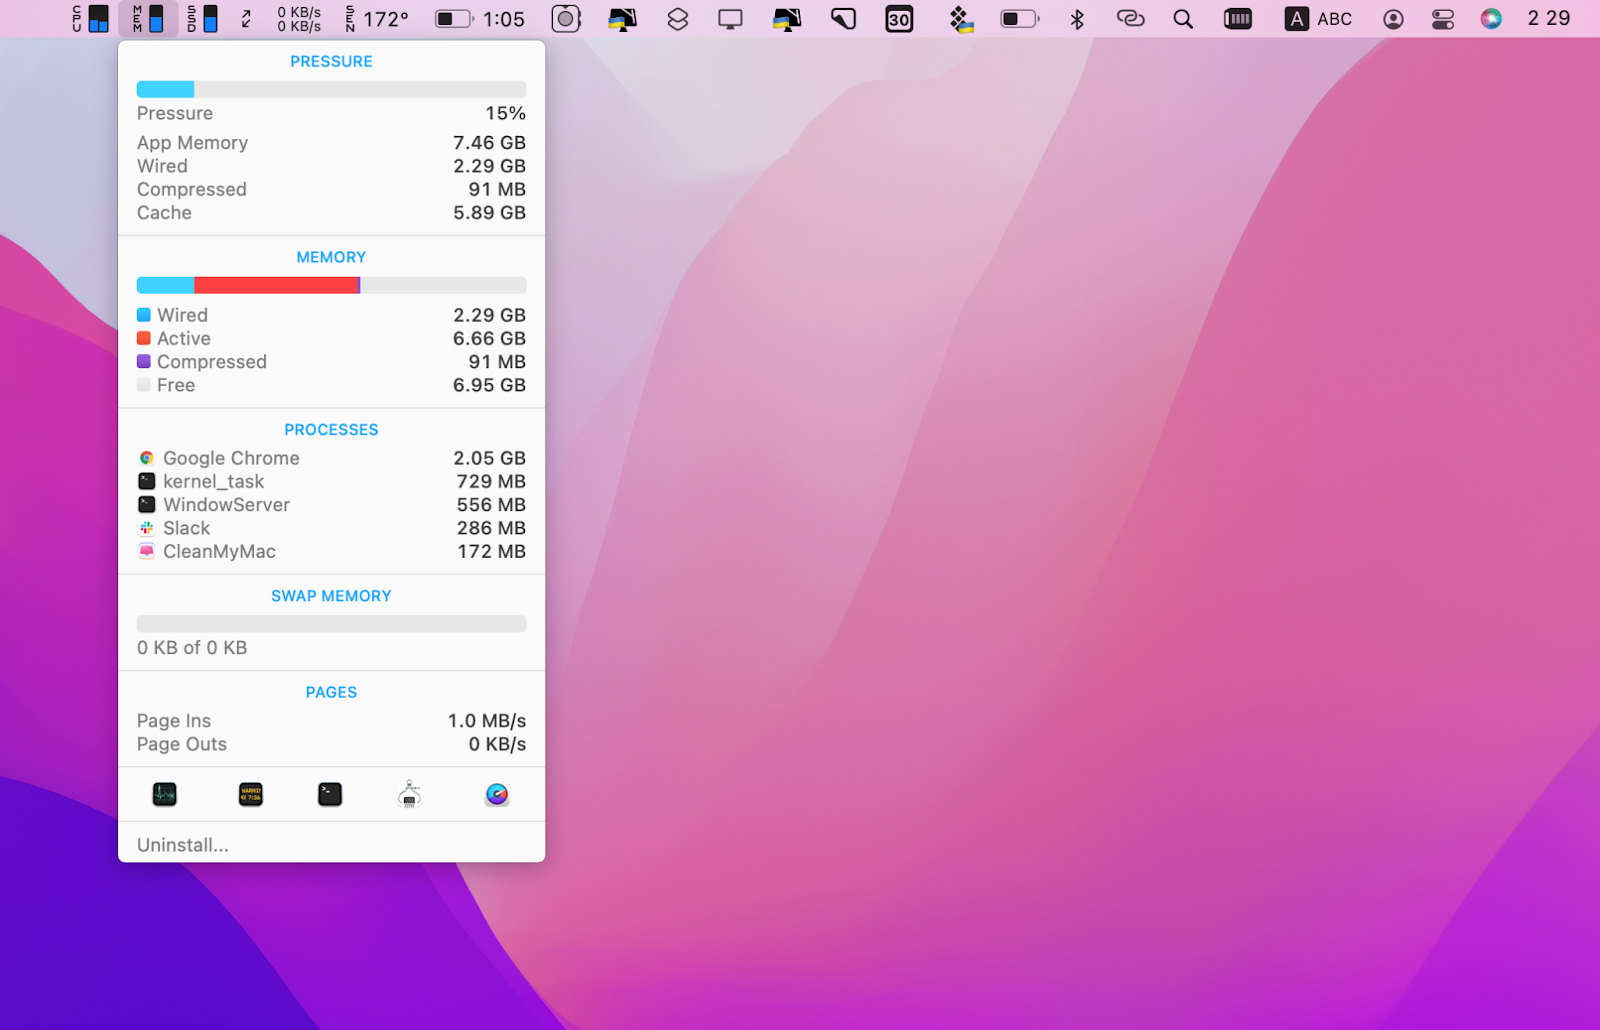
Task: Click the System Information chip icon
Action: (409, 794)
